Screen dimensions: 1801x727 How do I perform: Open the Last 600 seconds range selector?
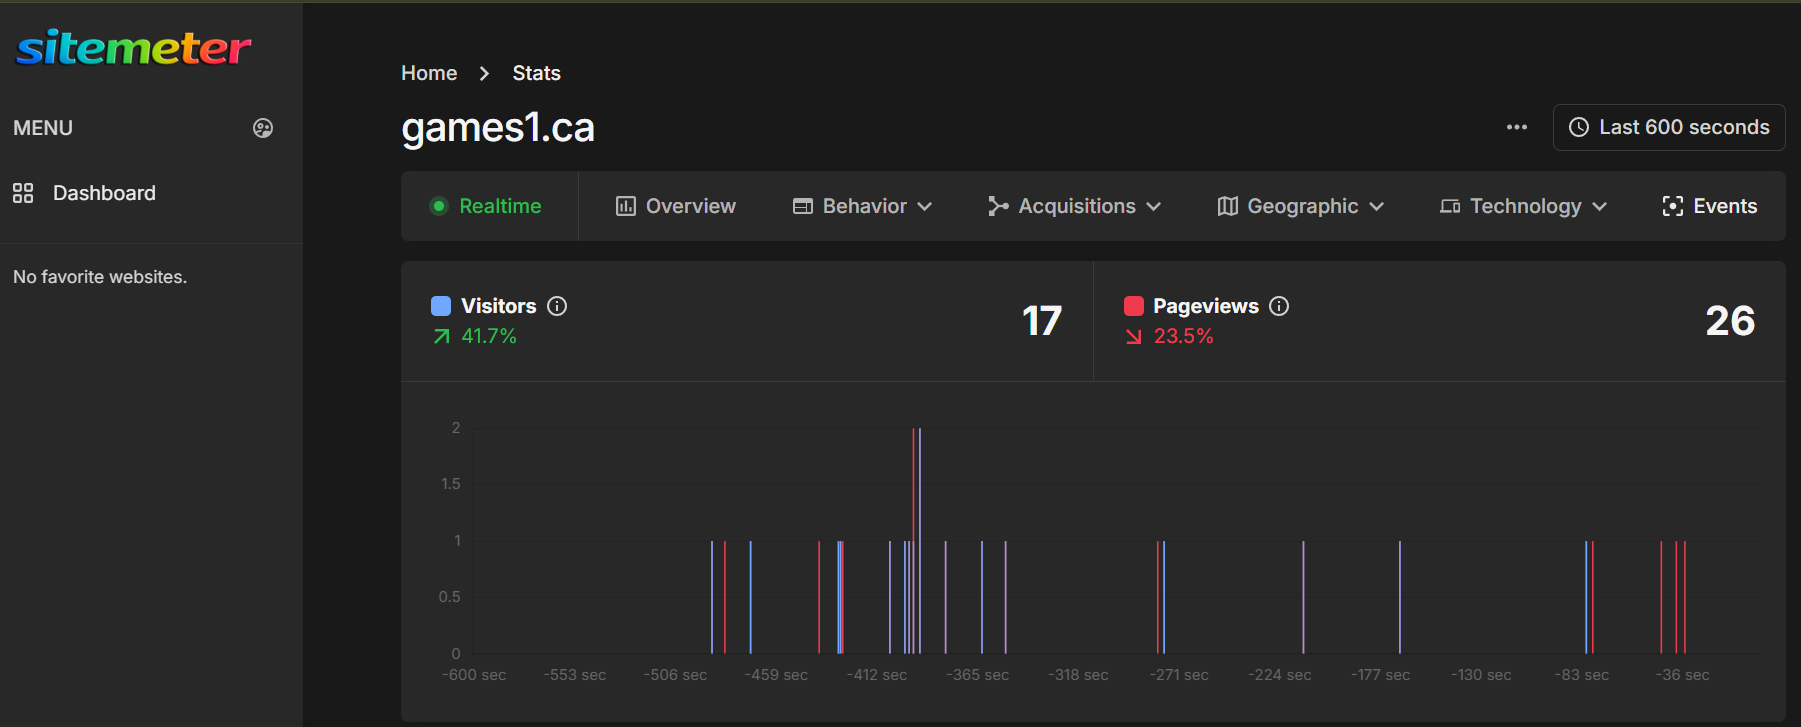[x=1669, y=127]
